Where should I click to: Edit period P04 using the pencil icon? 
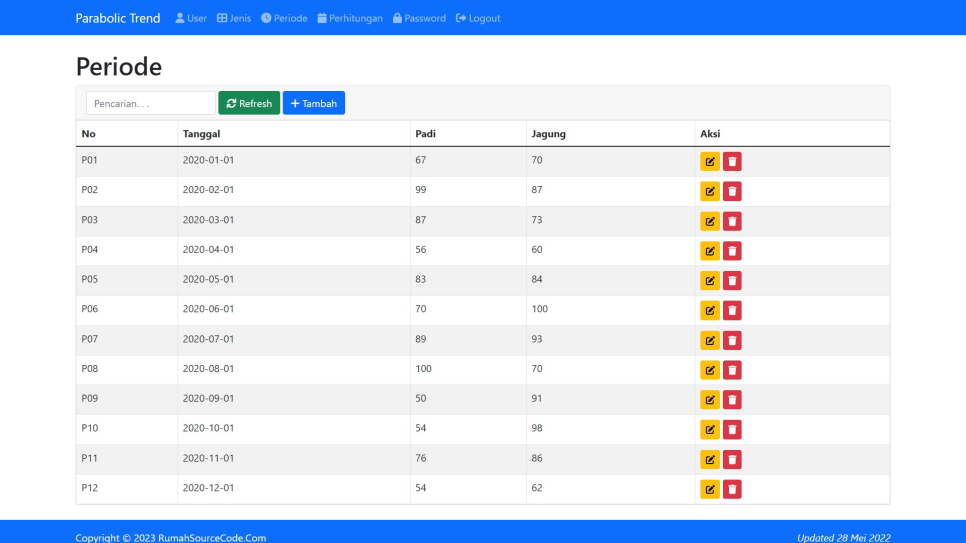(710, 251)
